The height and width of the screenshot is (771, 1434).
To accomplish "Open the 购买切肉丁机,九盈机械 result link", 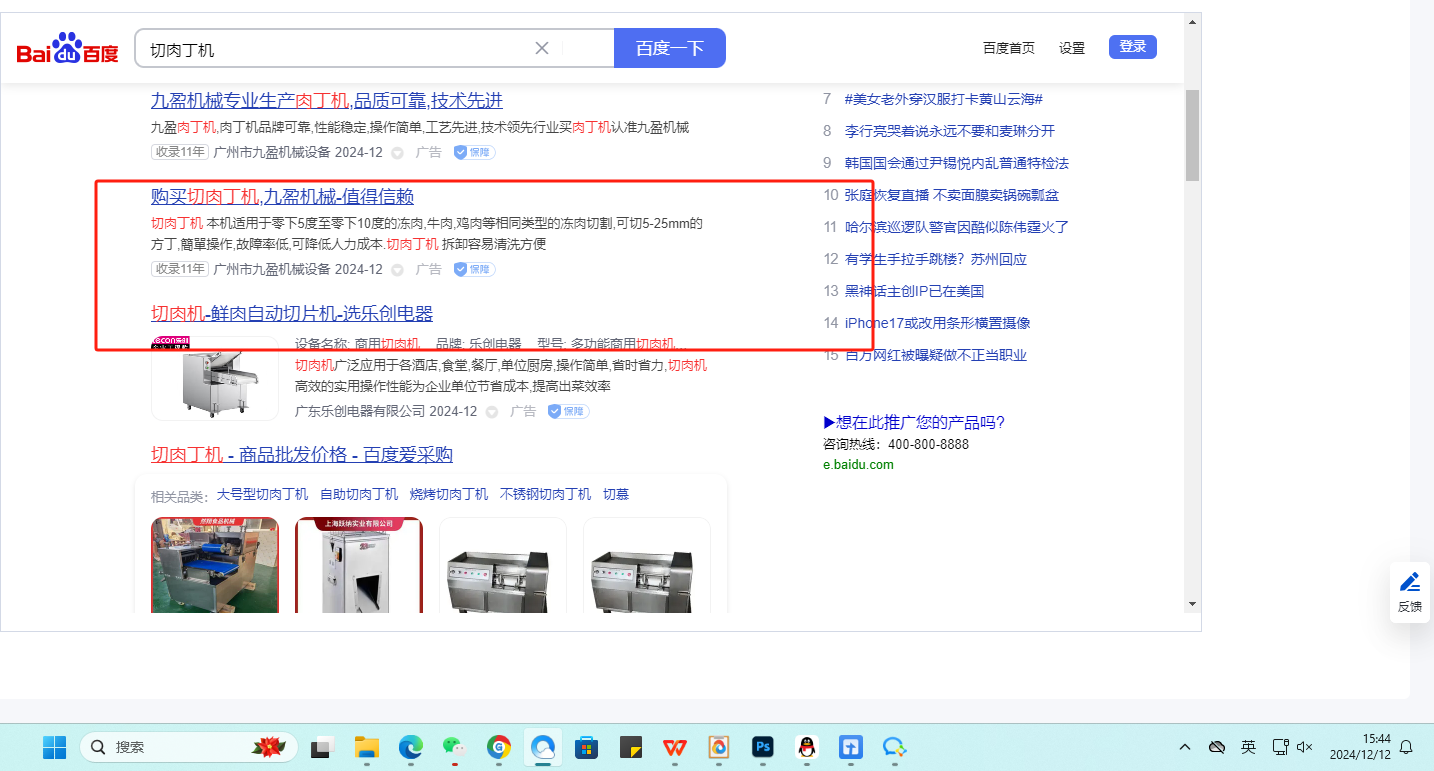I will click(x=282, y=197).
